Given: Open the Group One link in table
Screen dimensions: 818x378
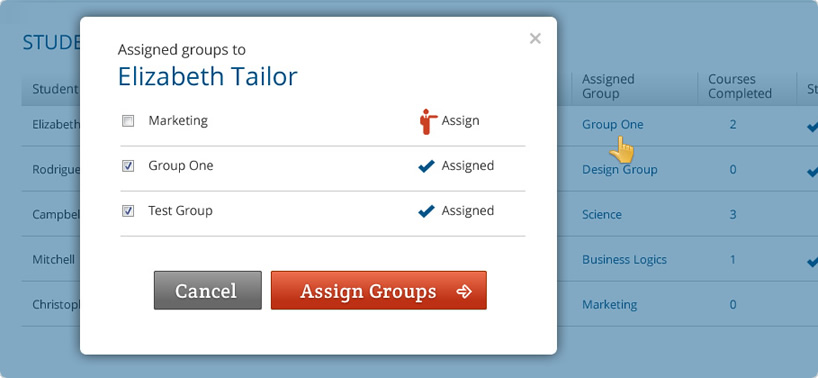Looking at the screenshot, I should (x=612, y=125).
